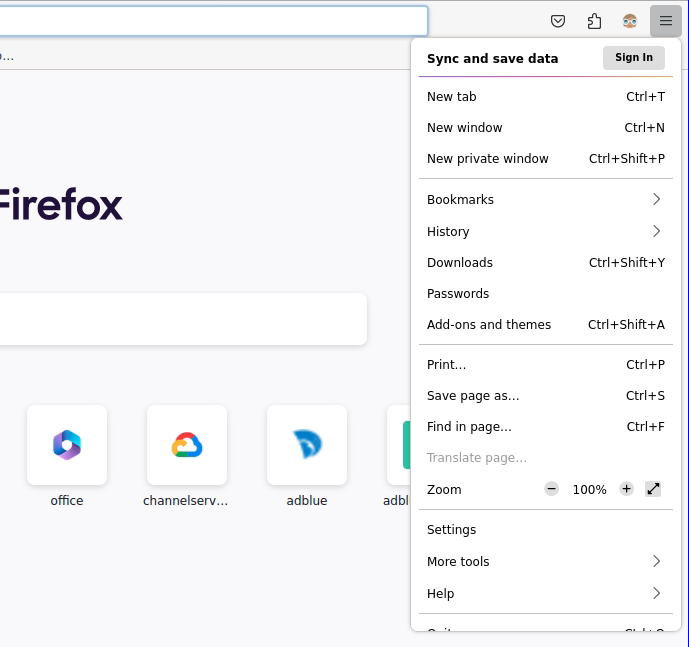Click the zoom out minus button

[552, 489]
